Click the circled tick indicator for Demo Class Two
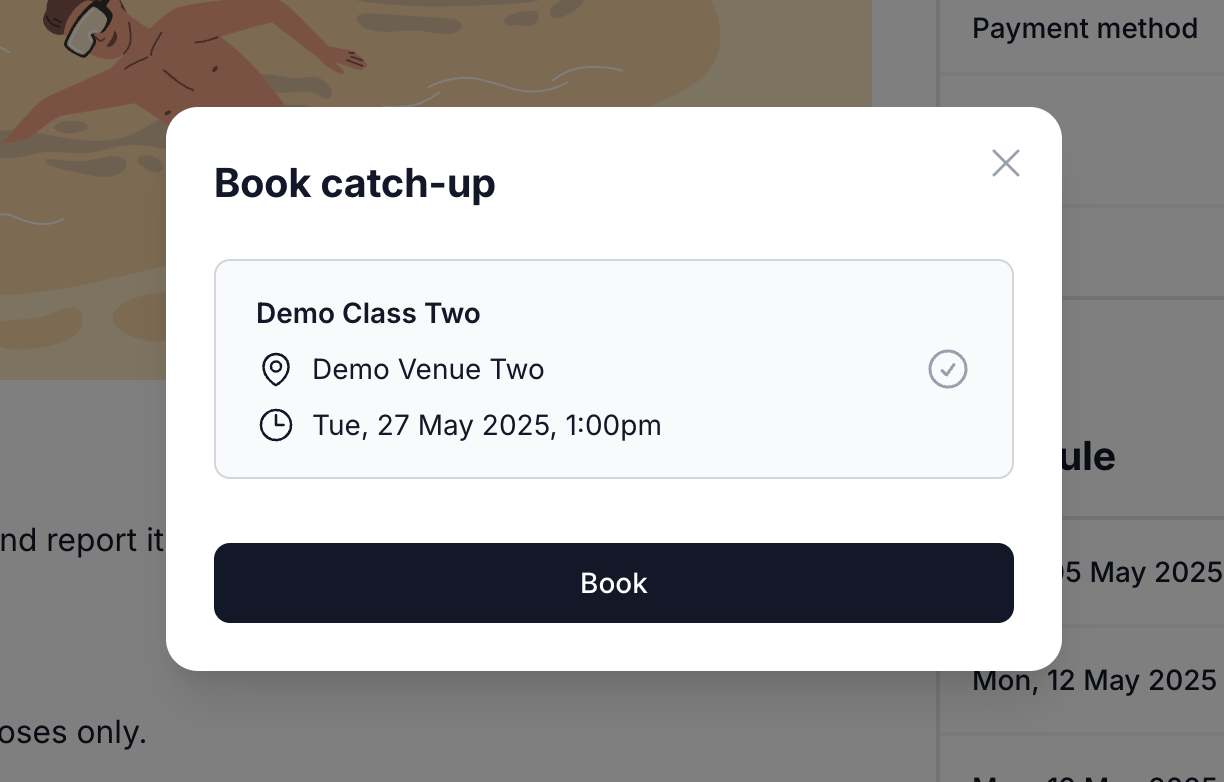1224x782 pixels. (947, 369)
